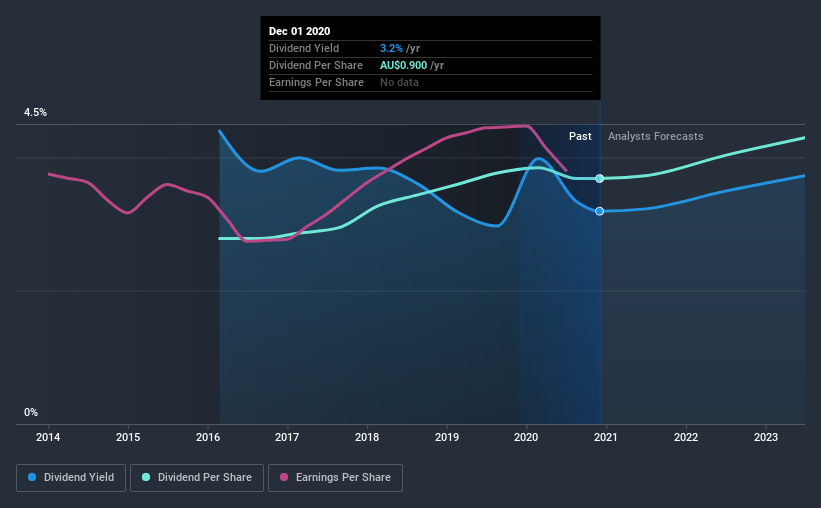The width and height of the screenshot is (821, 508).
Task: Click the teal dot in Dividend Per Share legend
Action: point(146,477)
